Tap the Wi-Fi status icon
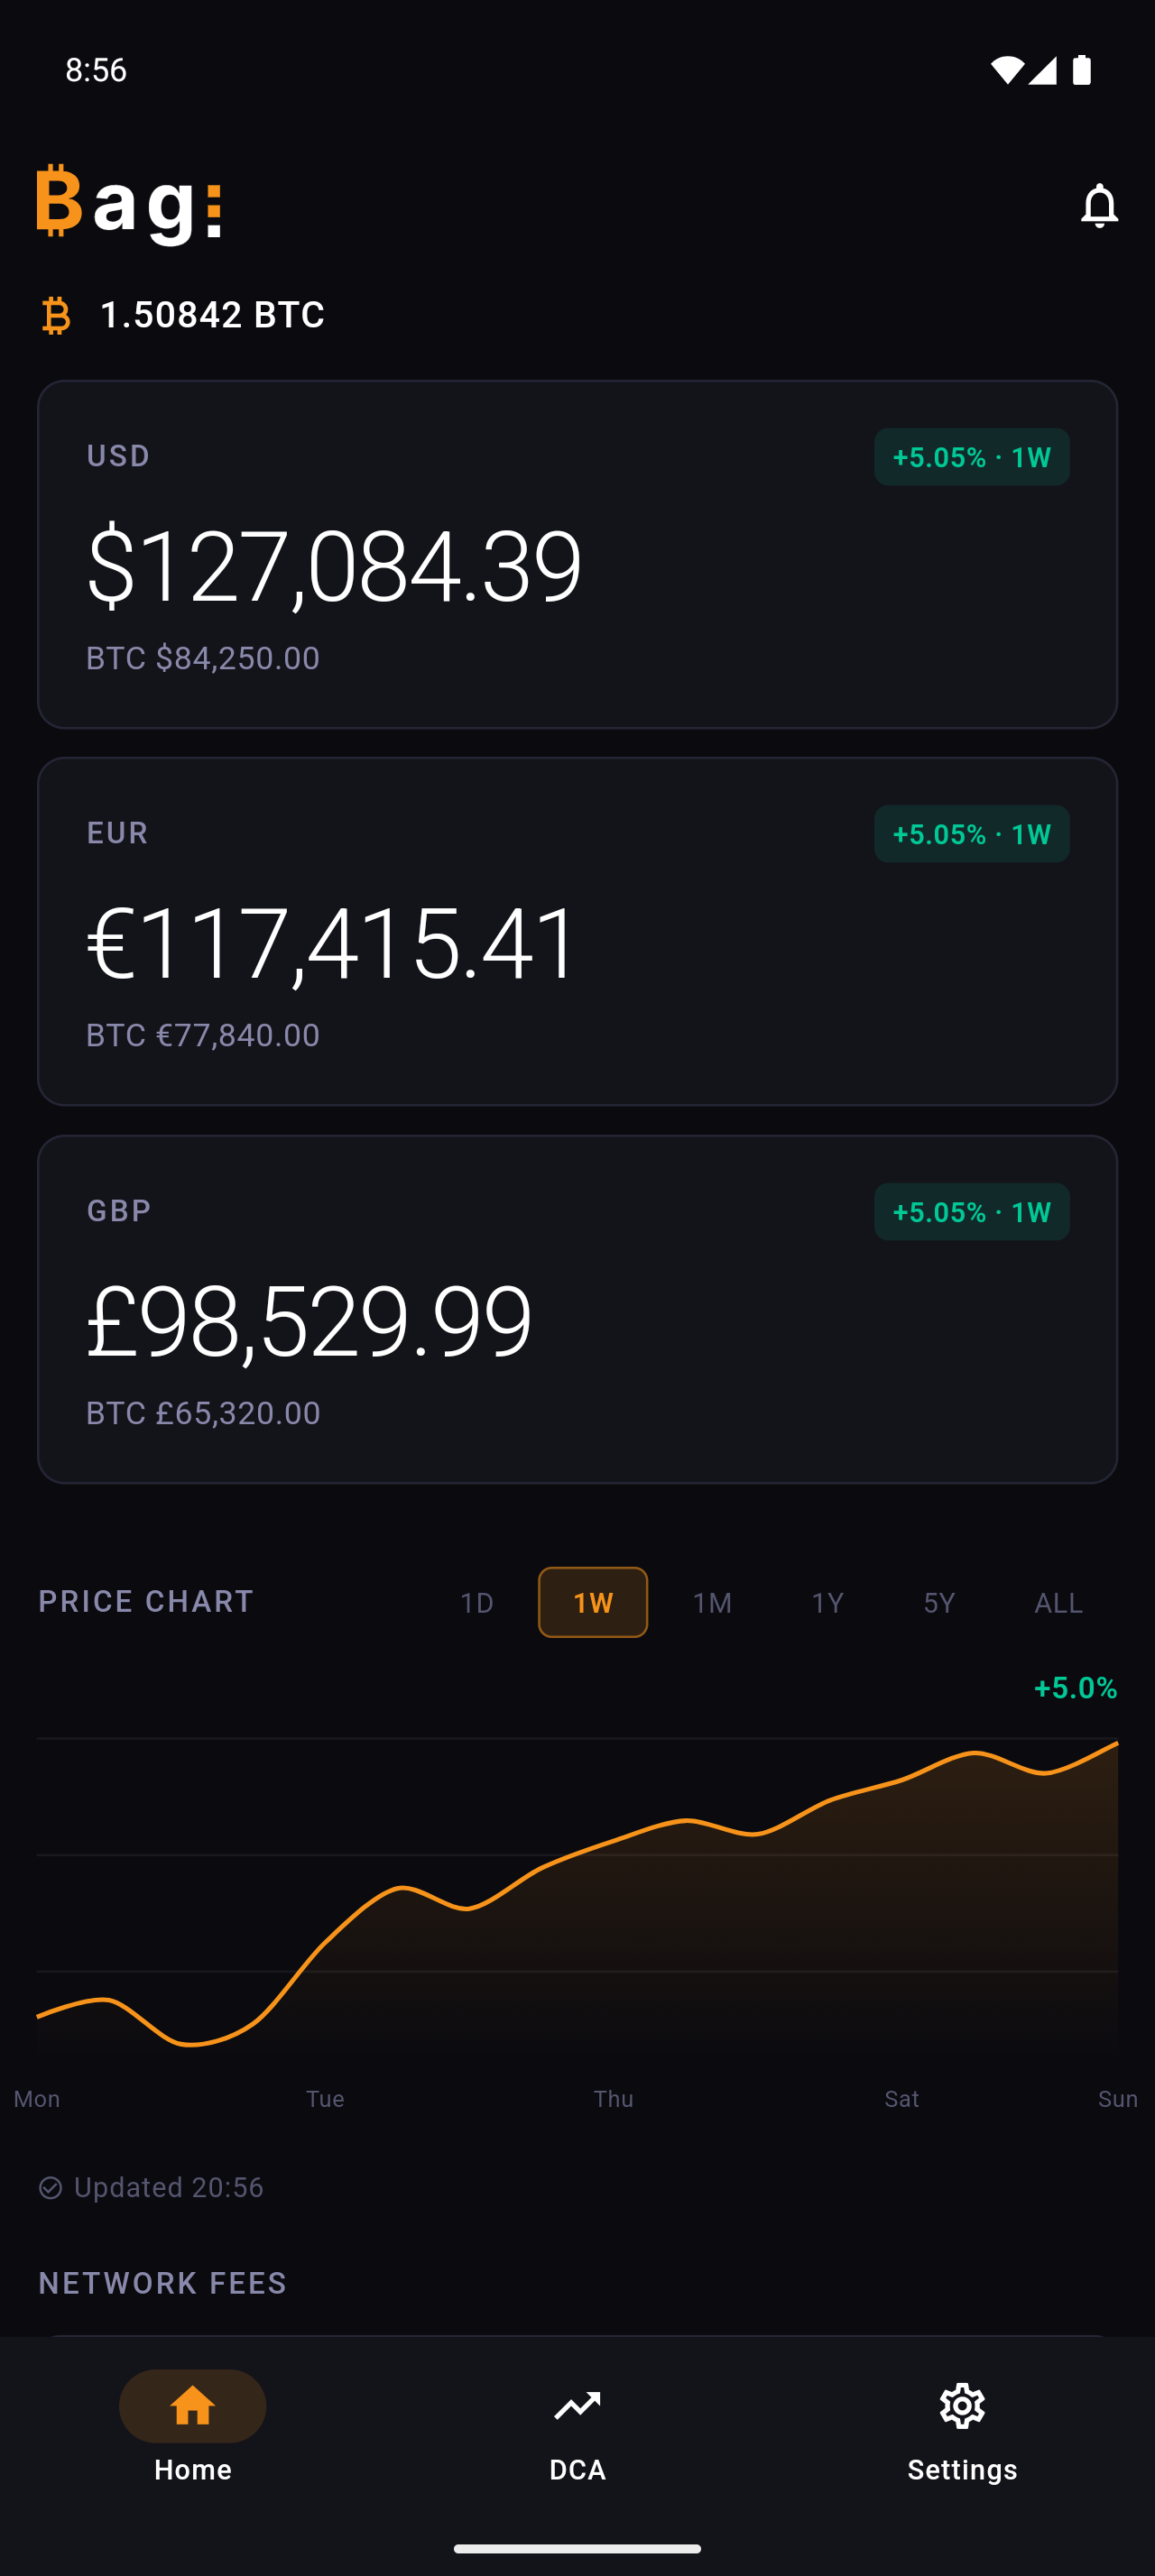The image size is (1155, 2576). [x=1005, y=70]
